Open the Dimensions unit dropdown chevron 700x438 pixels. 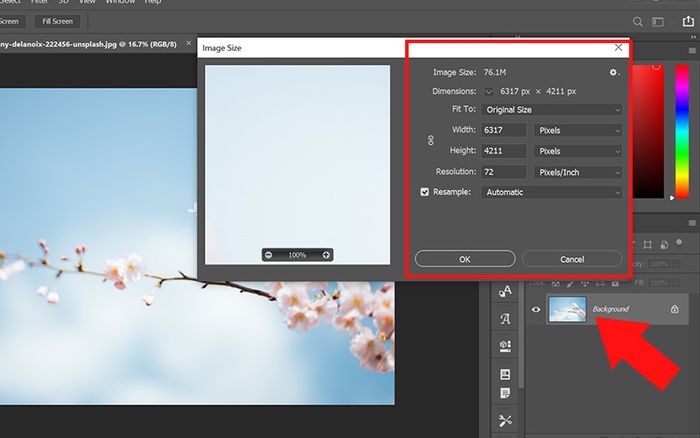click(489, 92)
